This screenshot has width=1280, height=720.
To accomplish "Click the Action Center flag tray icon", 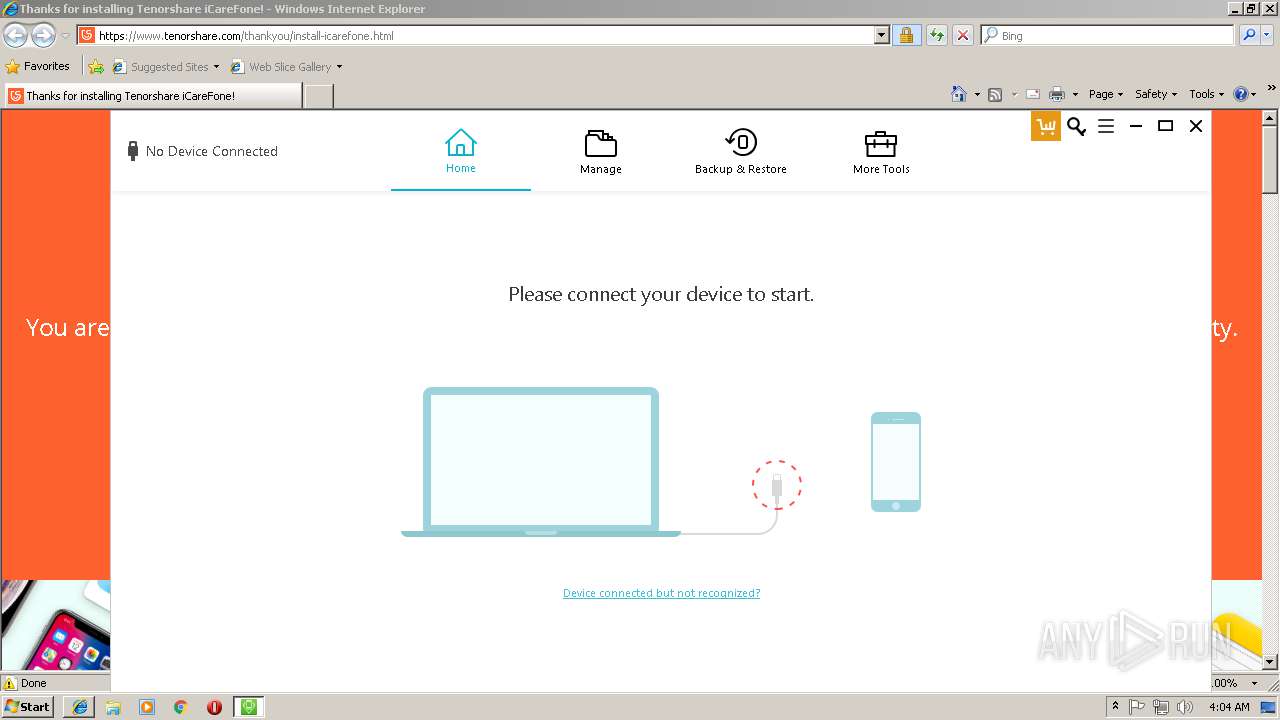I will point(1137,707).
